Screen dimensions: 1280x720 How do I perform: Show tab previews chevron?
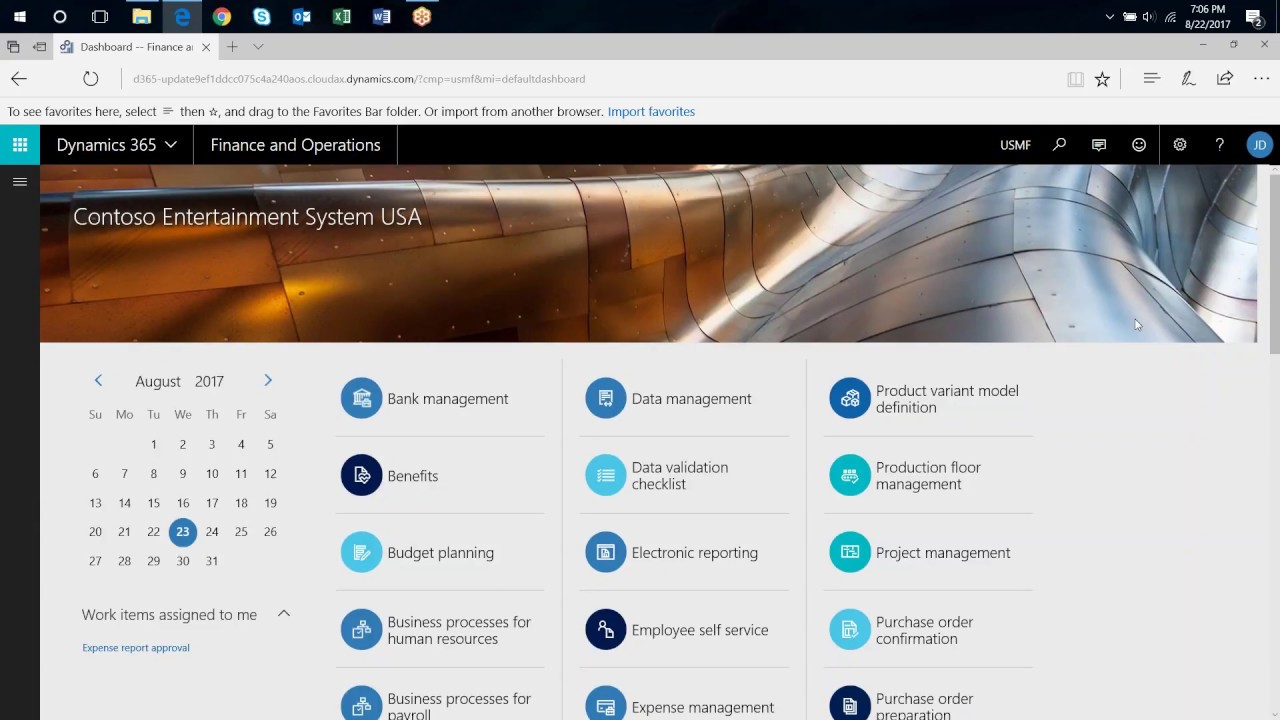[x=258, y=47]
